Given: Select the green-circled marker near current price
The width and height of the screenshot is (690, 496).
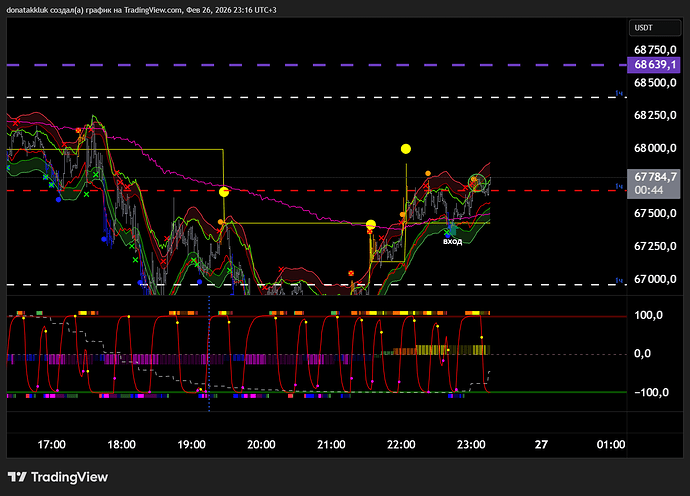Looking at the screenshot, I should click(x=478, y=182).
